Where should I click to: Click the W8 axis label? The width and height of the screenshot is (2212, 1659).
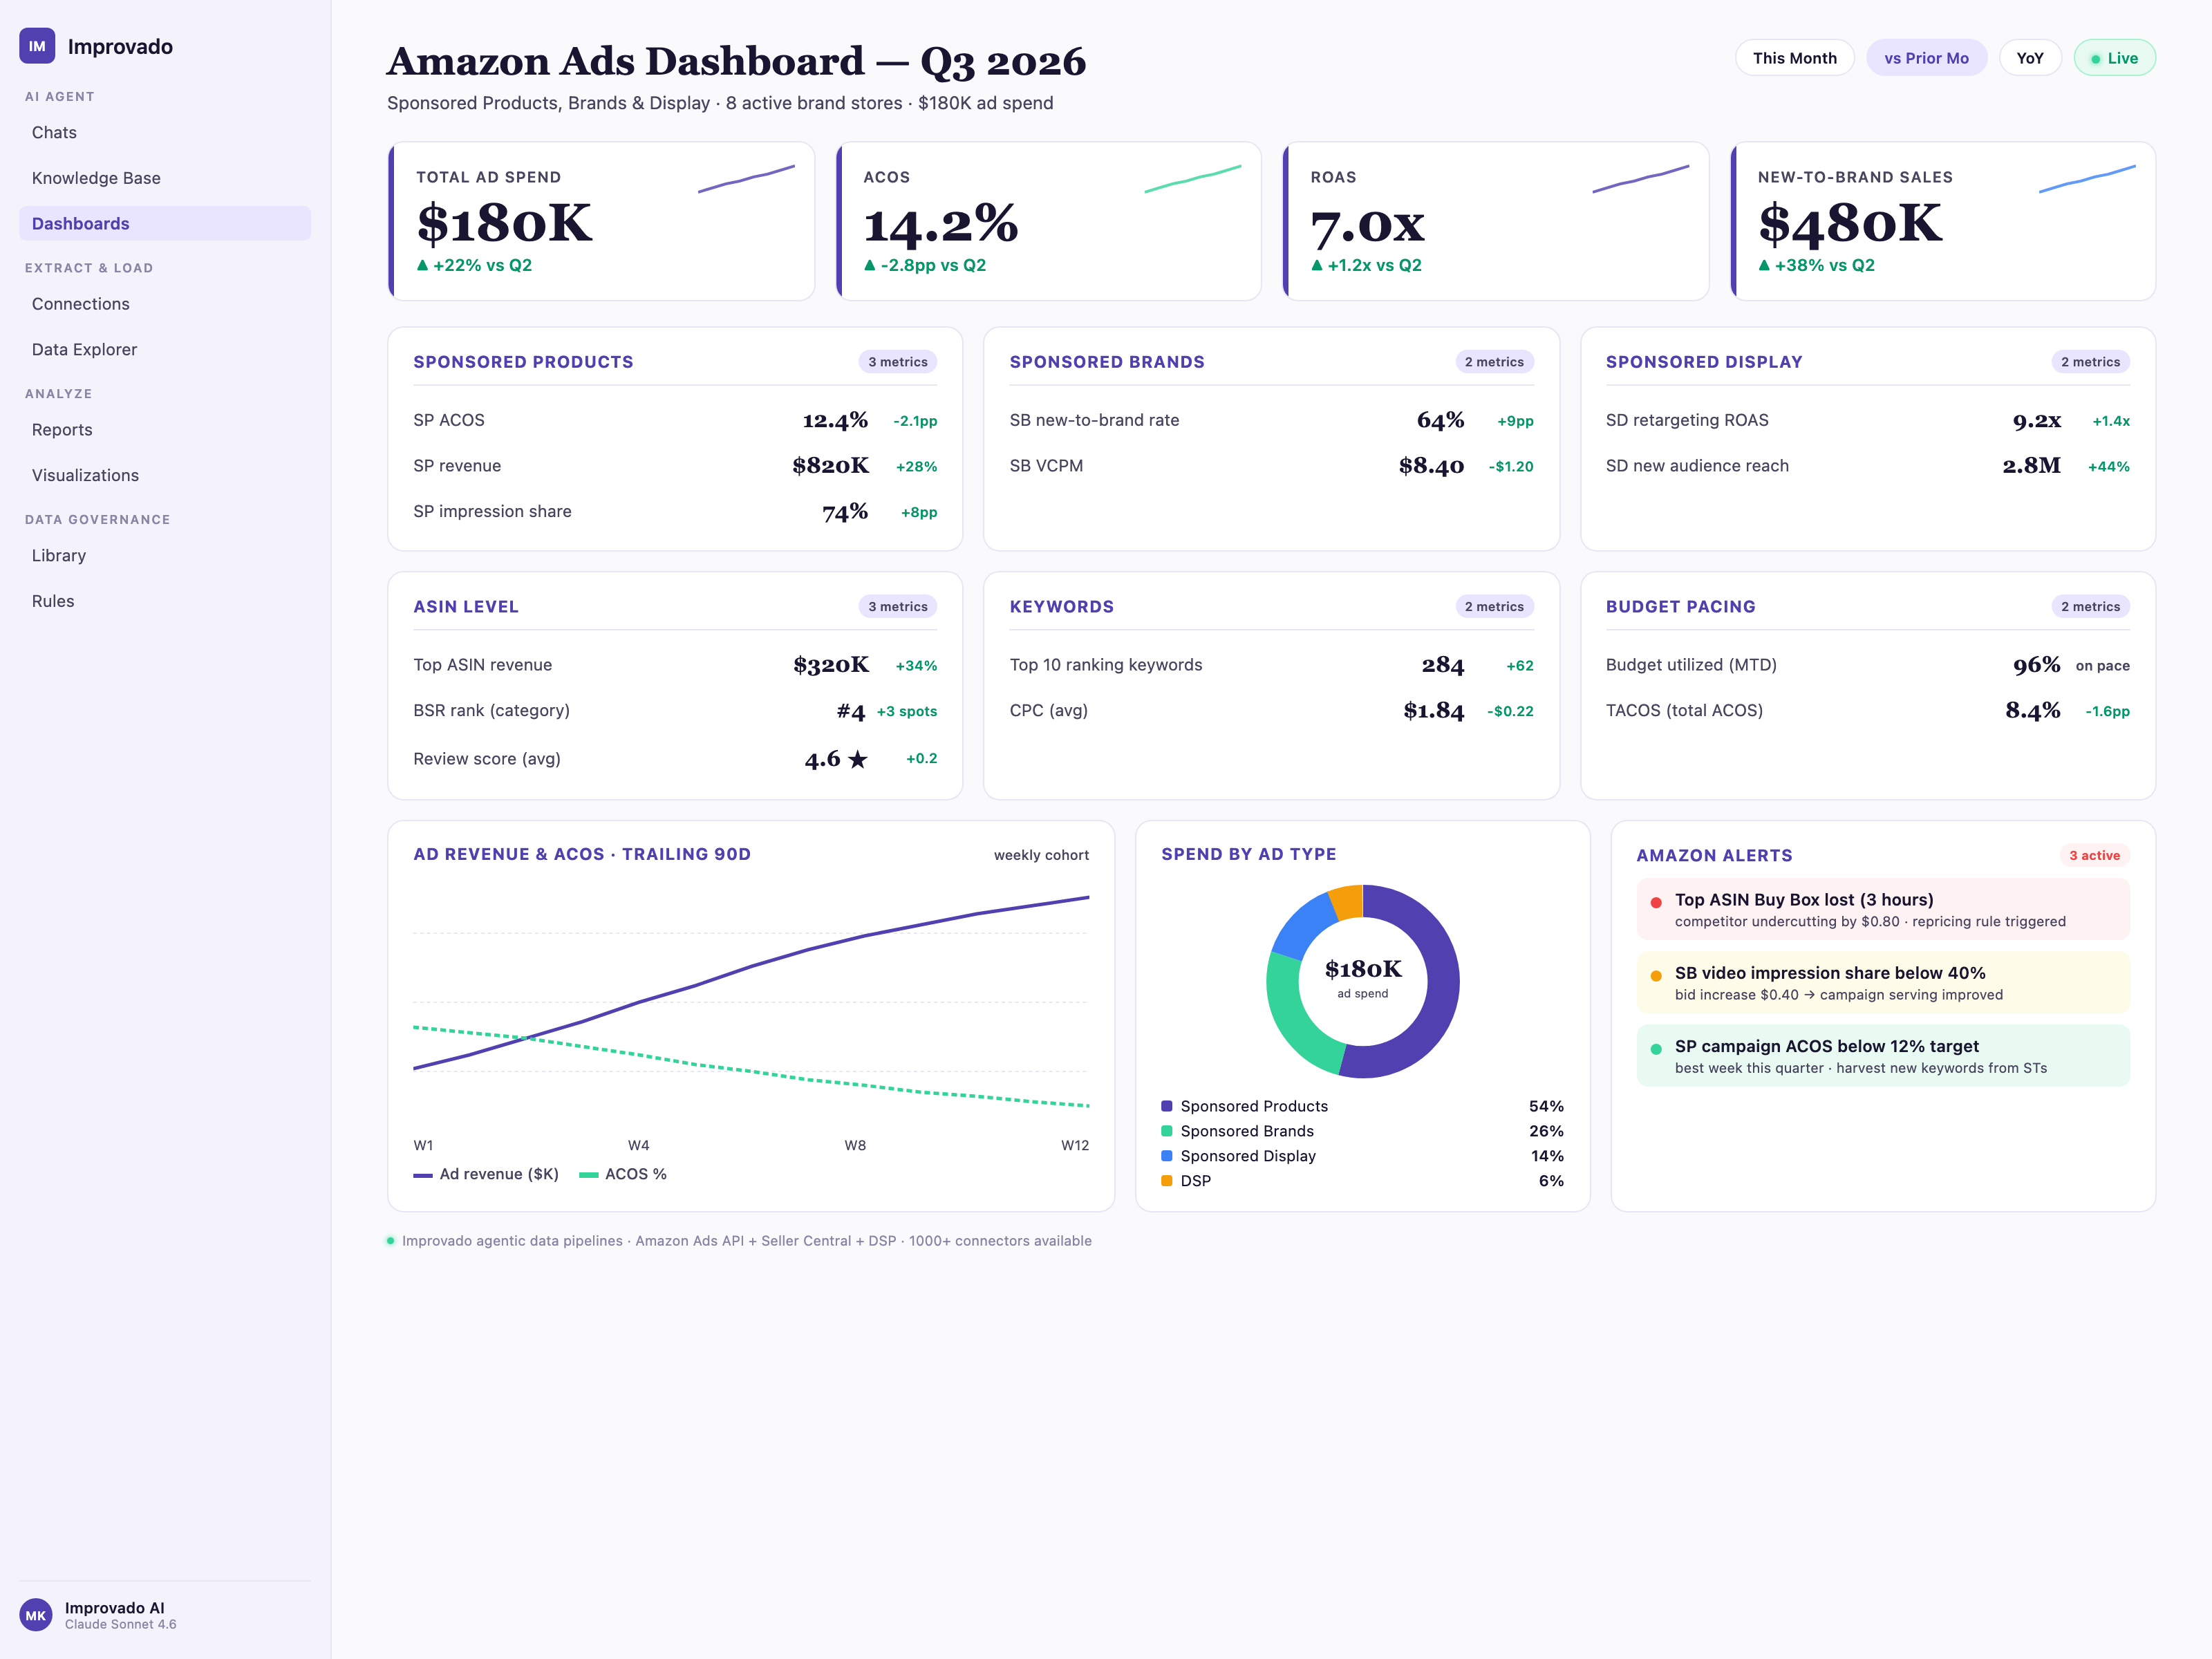(x=855, y=1145)
